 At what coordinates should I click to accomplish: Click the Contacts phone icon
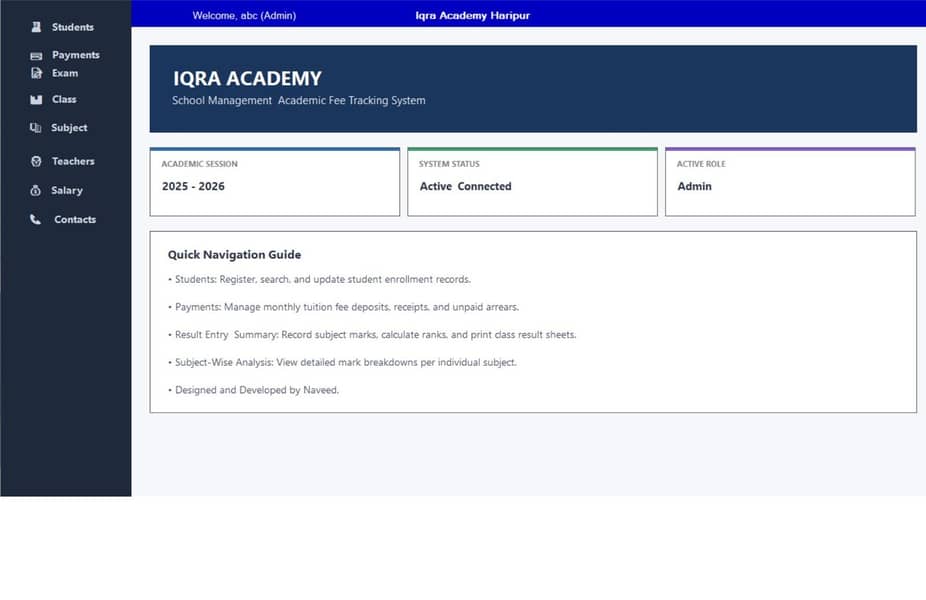pyautogui.click(x=35, y=219)
